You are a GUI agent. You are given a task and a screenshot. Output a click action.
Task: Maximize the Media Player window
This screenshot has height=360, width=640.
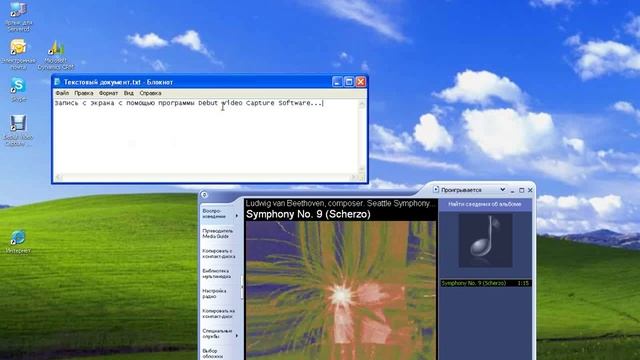pos(522,190)
